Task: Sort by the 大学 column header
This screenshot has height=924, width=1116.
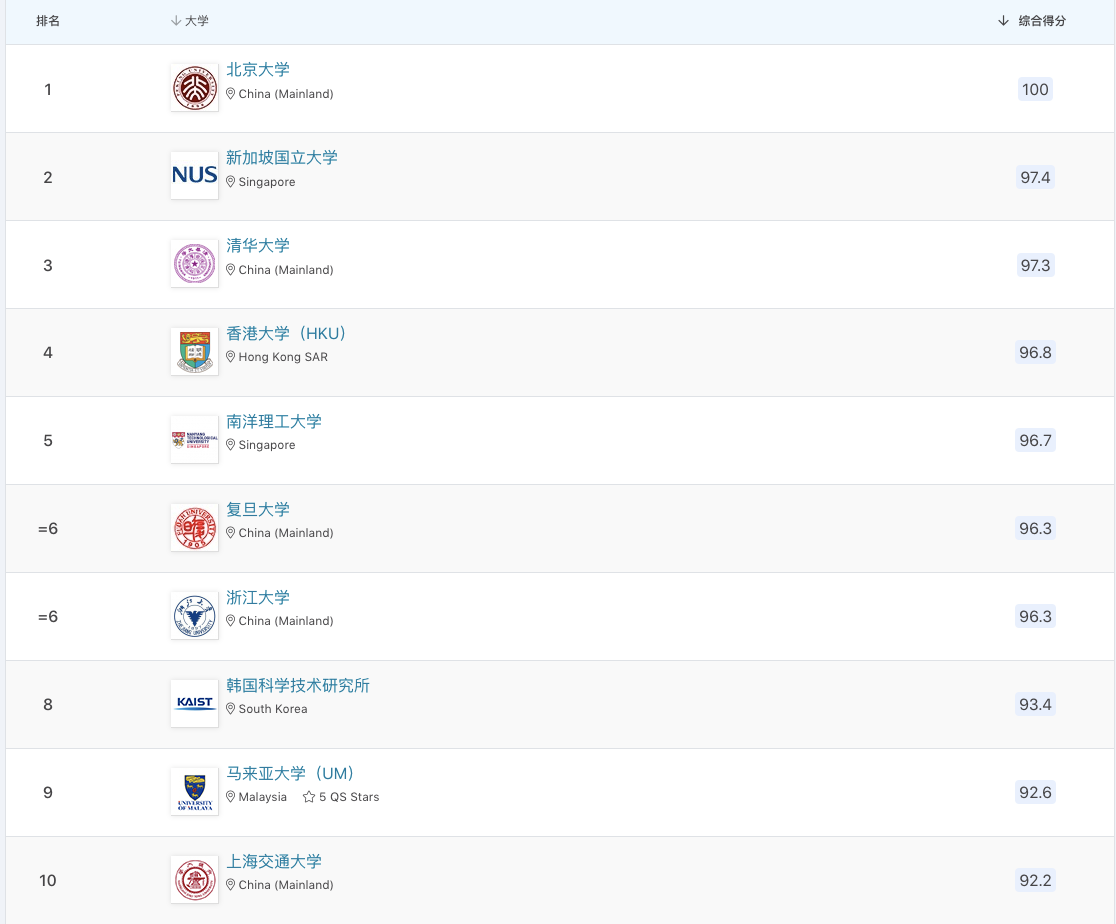Action: pyautogui.click(x=190, y=21)
